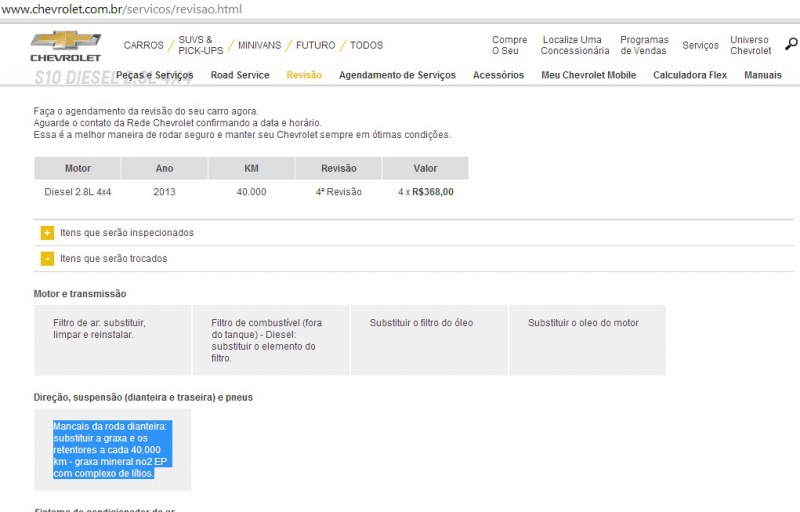Open 'Compre O Seu' link
800x512 pixels.
pyautogui.click(x=509, y=45)
